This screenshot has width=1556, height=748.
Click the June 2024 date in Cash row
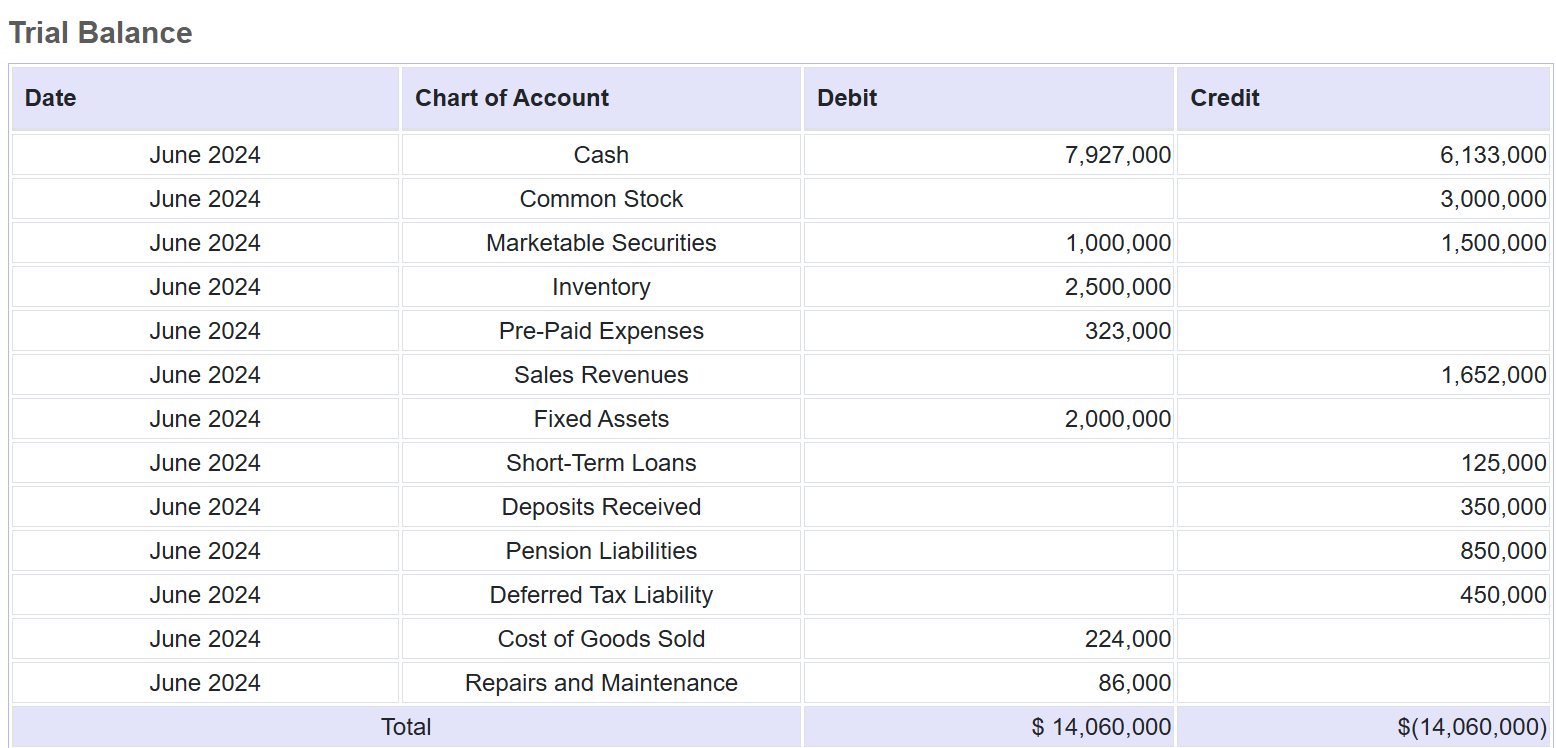pos(205,155)
